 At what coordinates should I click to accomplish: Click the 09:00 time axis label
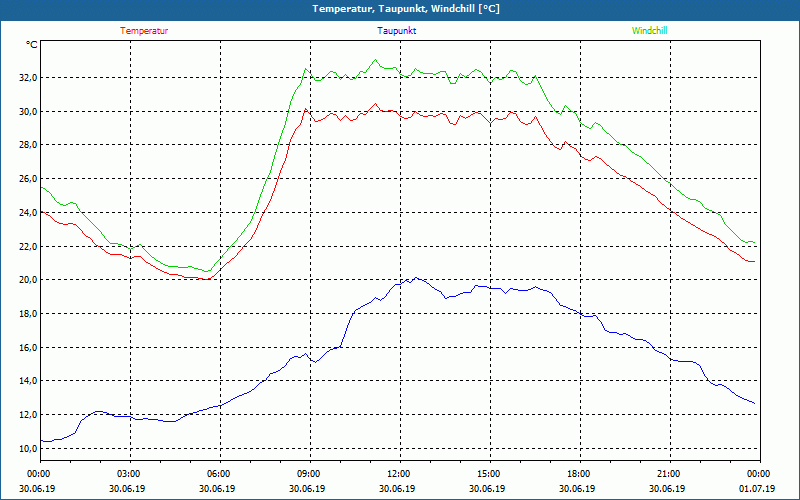pos(310,474)
